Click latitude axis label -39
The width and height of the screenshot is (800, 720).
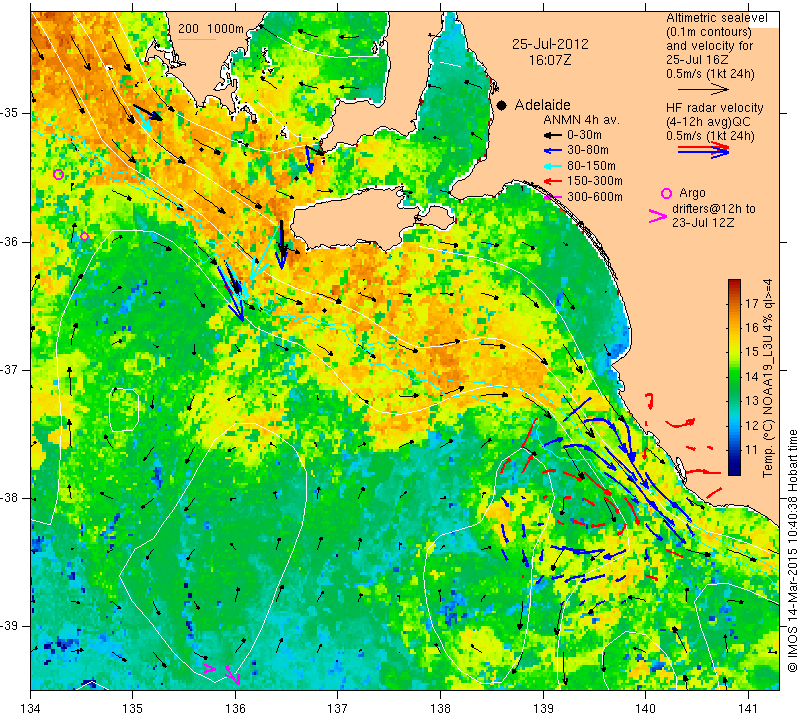tap(10, 626)
